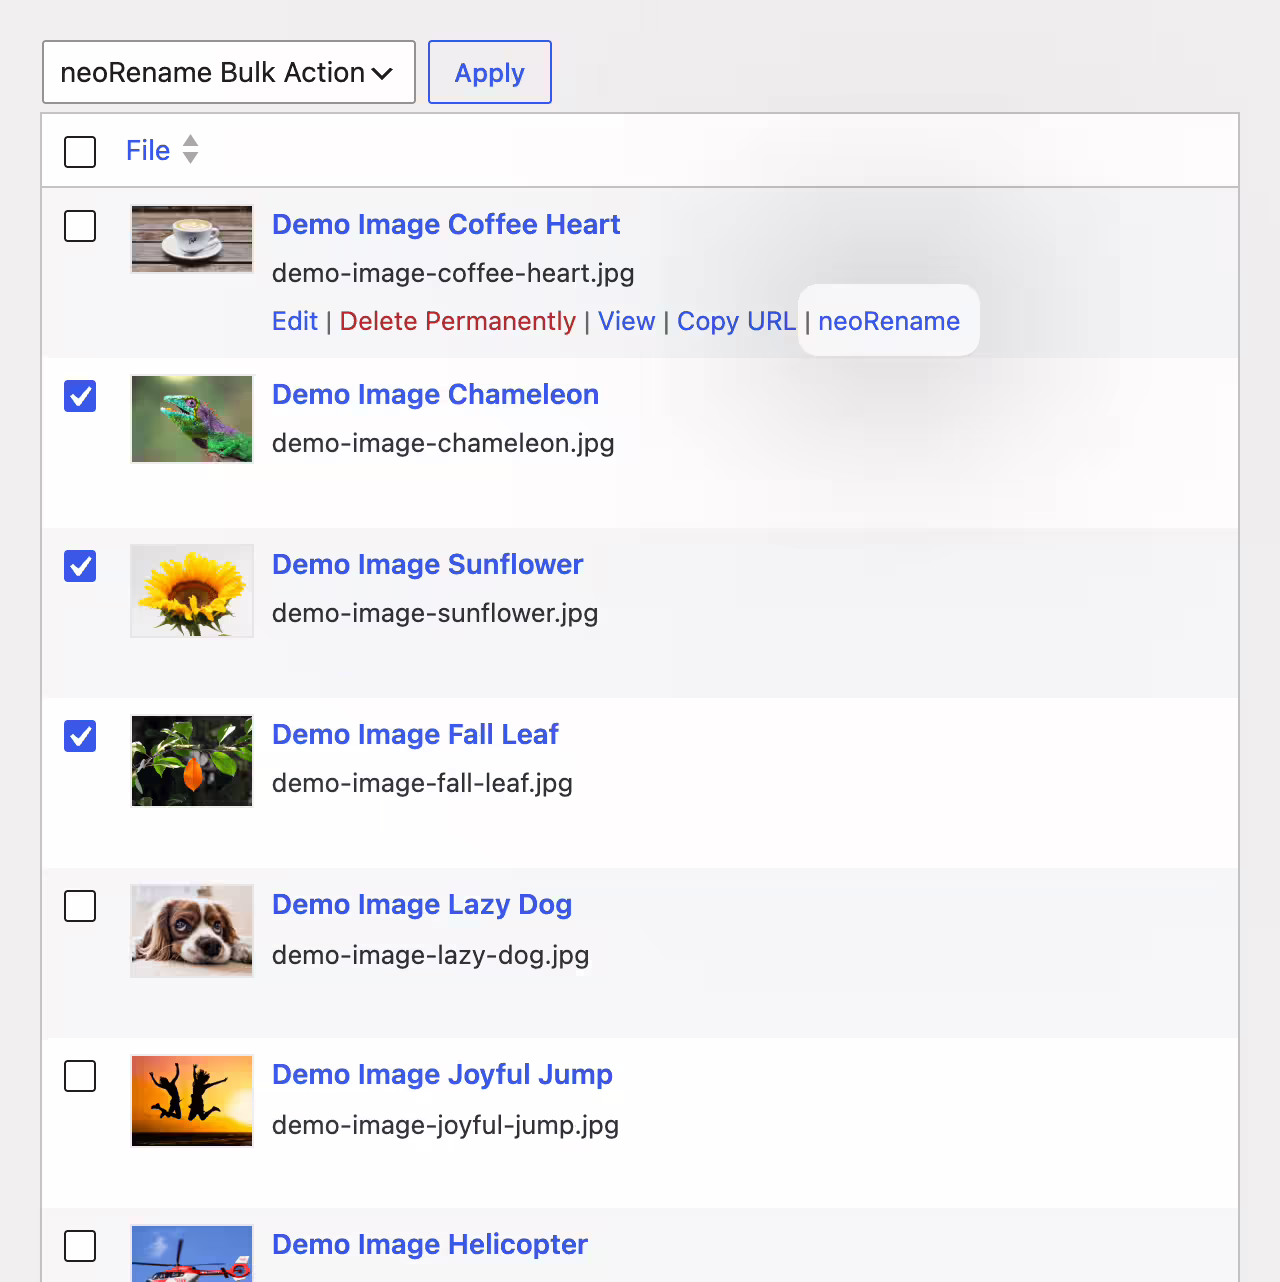Open the neoRename Bulk Action dropdown
This screenshot has height=1282, width=1280.
[229, 72]
